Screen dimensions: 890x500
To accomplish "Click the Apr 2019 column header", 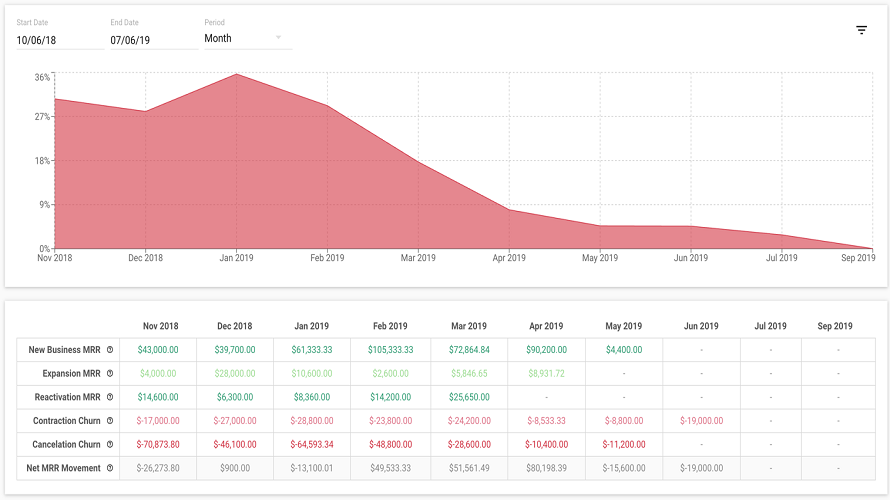I will coord(546,326).
